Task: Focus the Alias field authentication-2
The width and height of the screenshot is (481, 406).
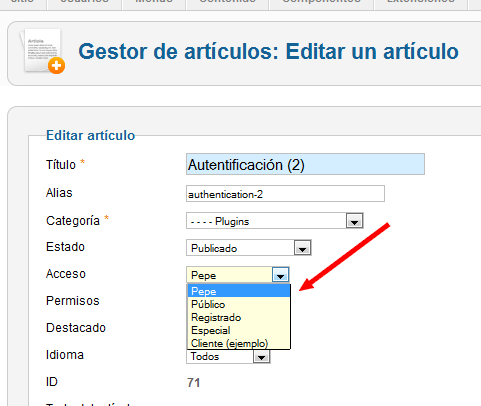Action: 285,194
